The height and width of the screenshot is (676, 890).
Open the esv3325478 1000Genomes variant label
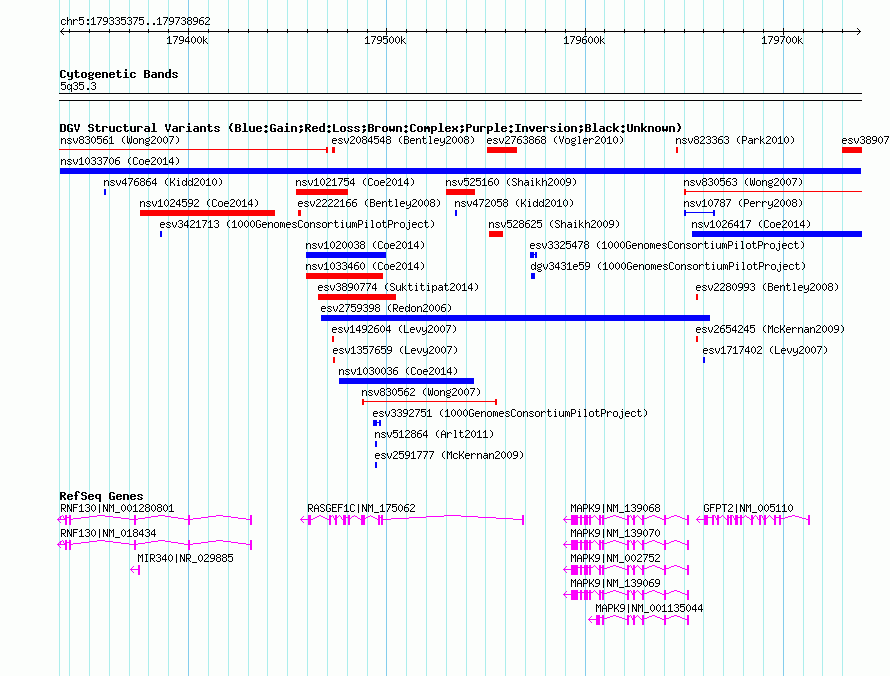(667, 245)
